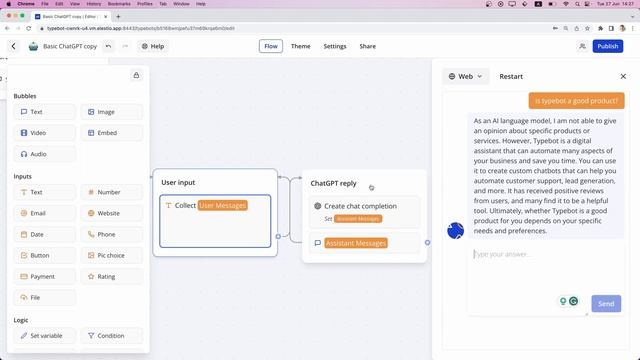Click the User input group's output endpoint
The image size is (640, 360).
click(x=278, y=236)
